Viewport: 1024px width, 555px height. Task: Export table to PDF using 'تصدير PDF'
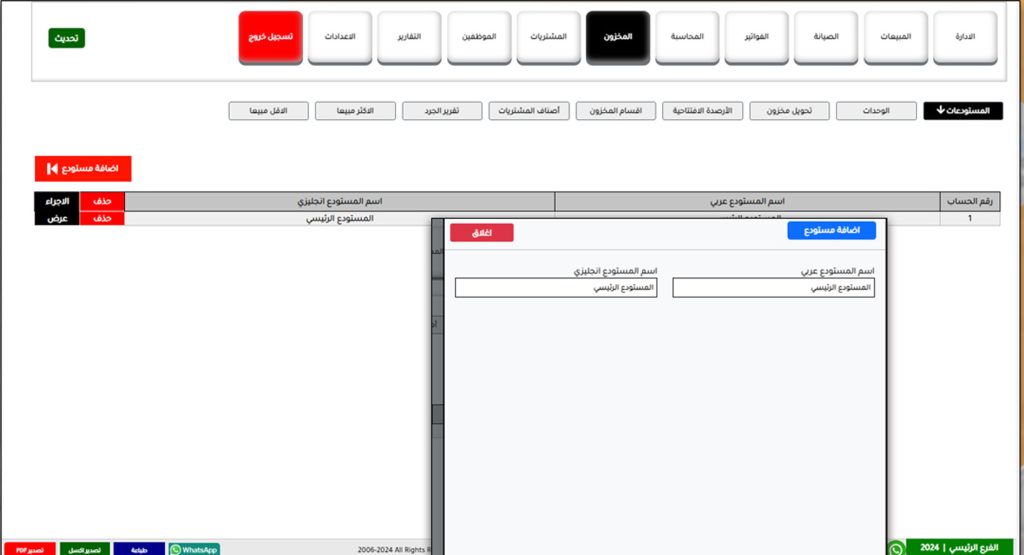point(28,549)
